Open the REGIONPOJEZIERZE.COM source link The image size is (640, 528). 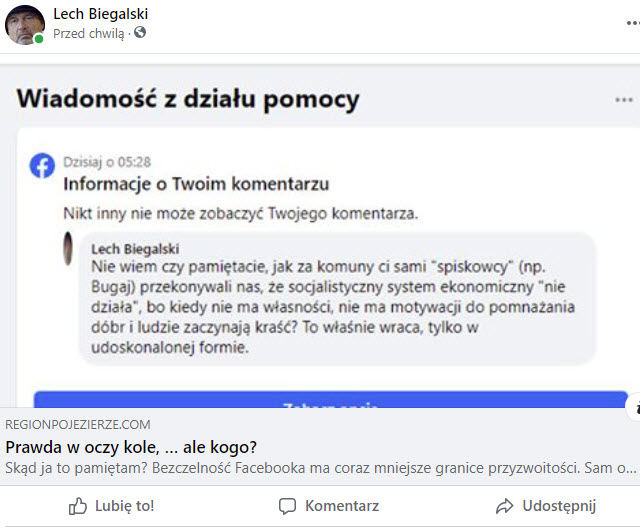[x=78, y=425]
